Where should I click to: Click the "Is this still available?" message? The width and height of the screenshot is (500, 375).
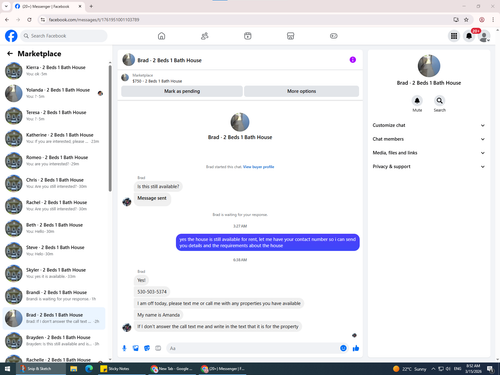tap(158, 186)
